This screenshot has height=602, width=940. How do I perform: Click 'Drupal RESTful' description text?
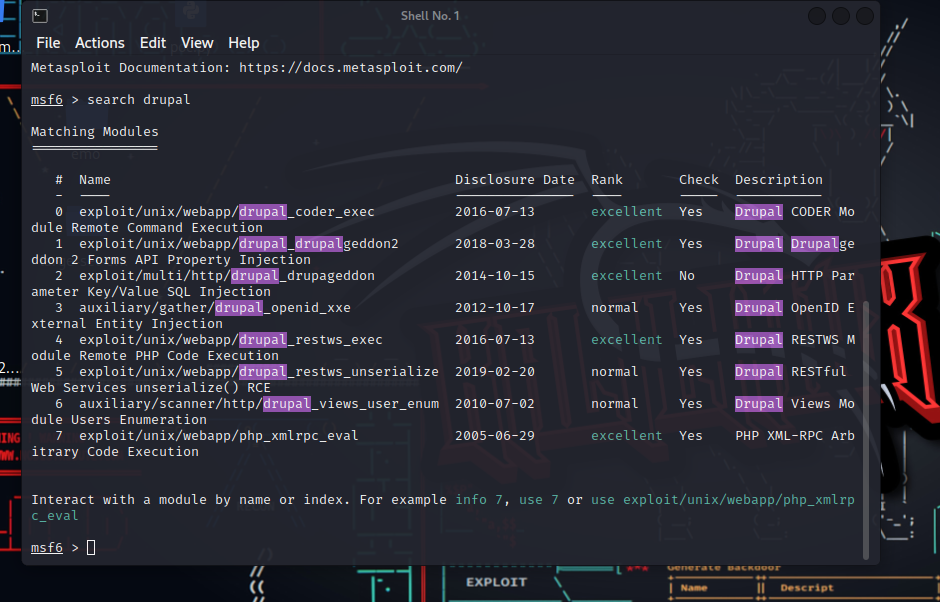click(x=791, y=372)
